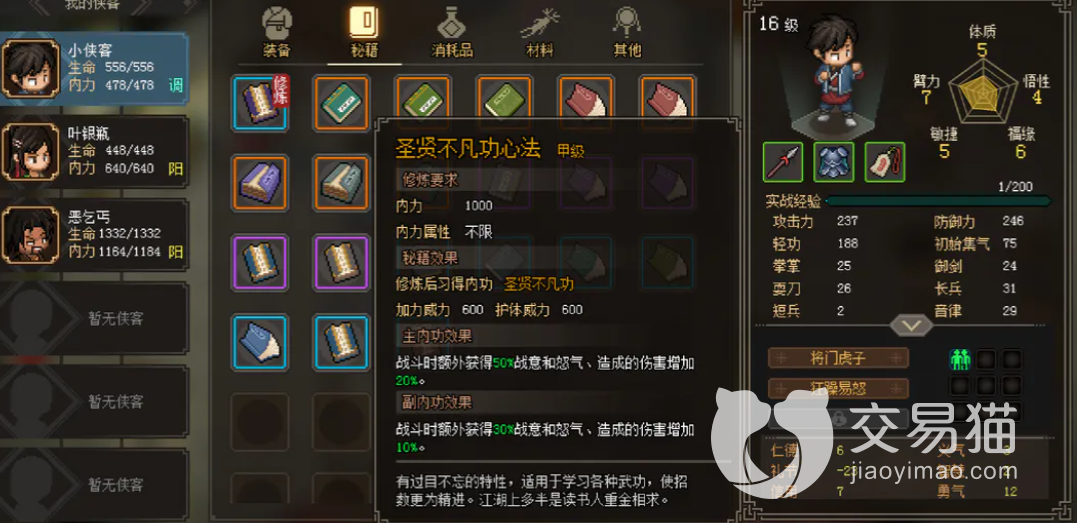1077x523 pixels.
Task: Toggle the green figures formation slot
Action: (x=960, y=359)
